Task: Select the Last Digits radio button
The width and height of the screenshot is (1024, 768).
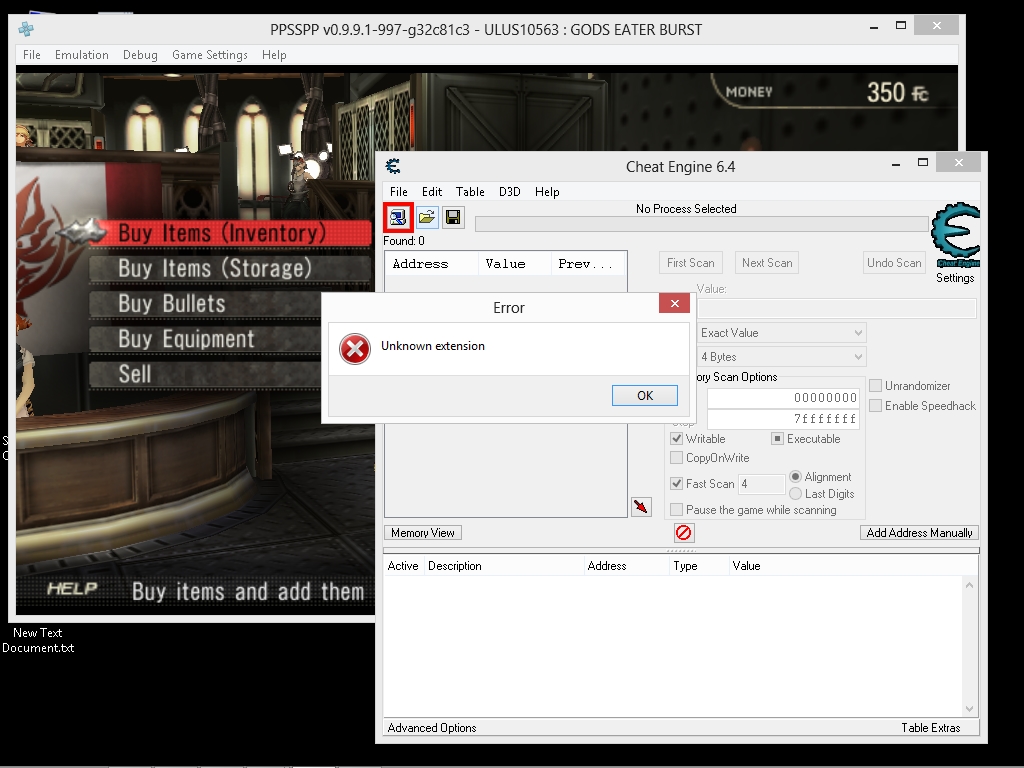Action: coord(796,494)
